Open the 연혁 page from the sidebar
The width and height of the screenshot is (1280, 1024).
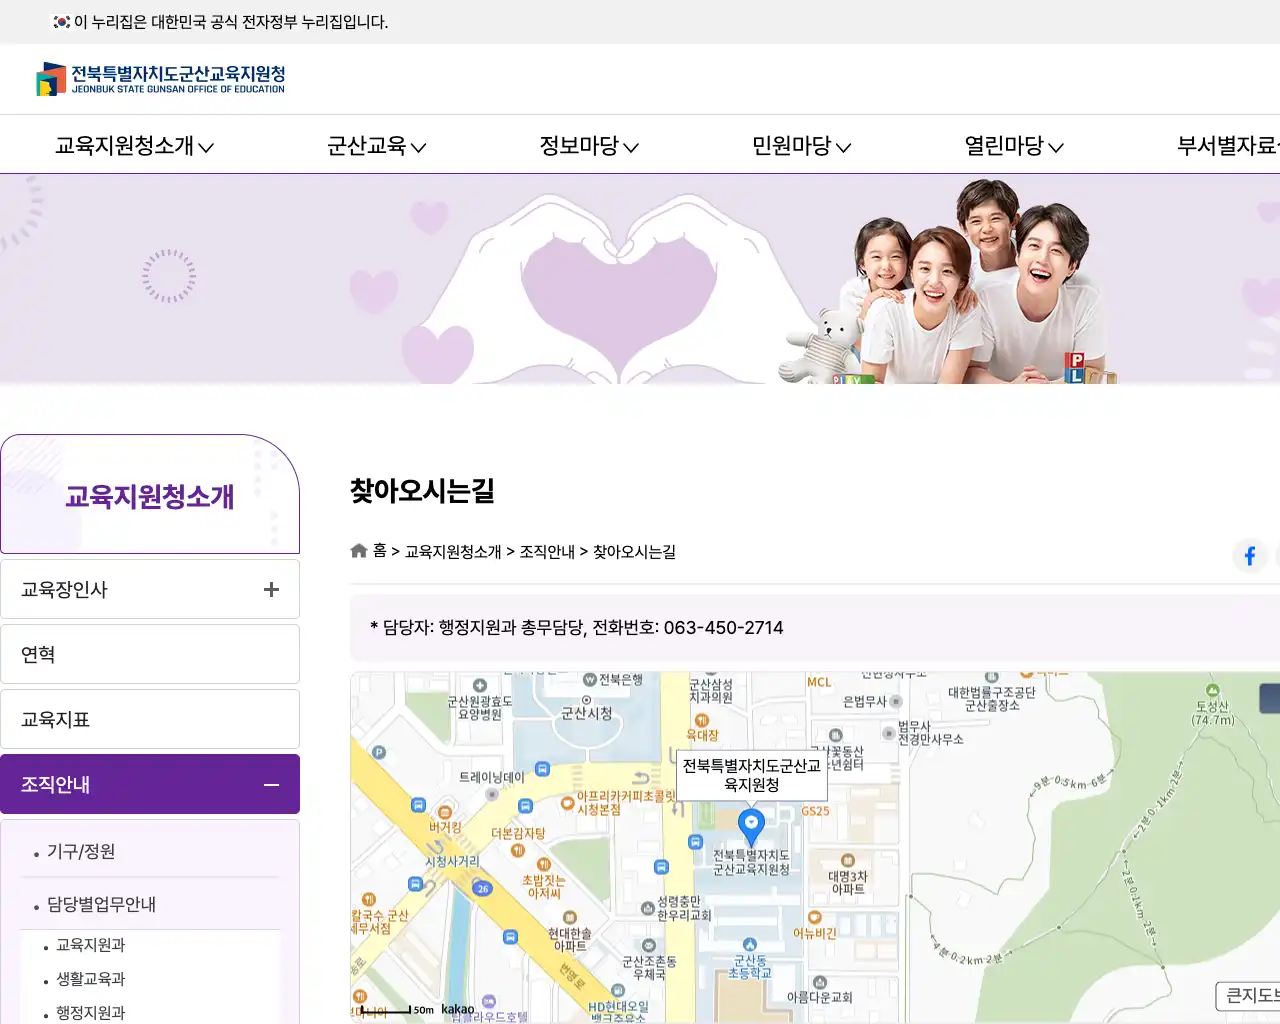(150, 654)
